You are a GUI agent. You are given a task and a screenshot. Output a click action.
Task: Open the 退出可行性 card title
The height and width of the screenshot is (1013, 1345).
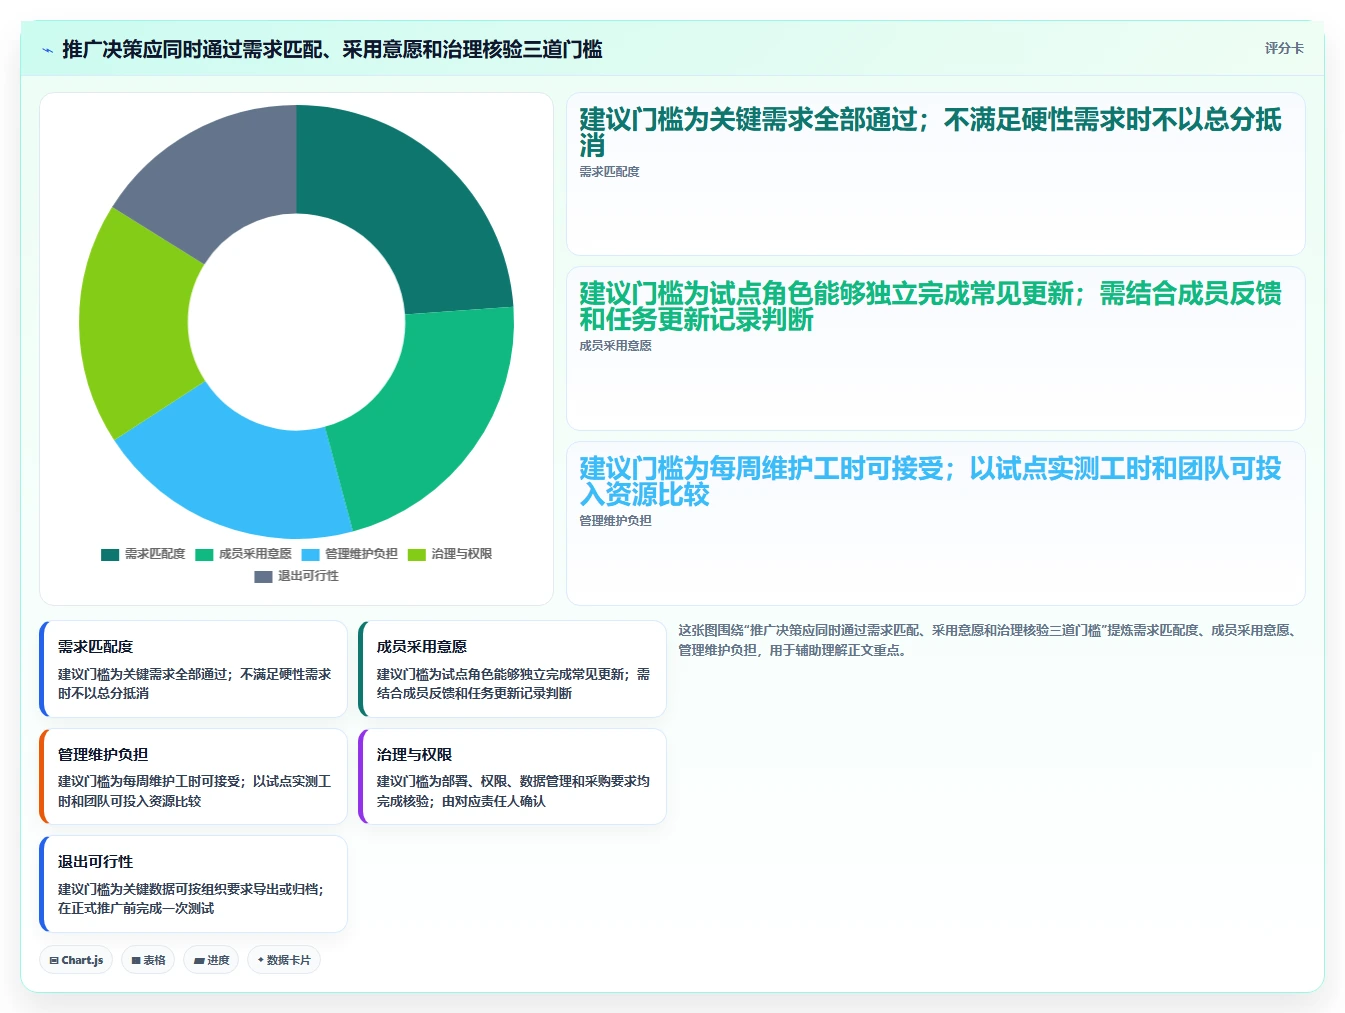96,862
